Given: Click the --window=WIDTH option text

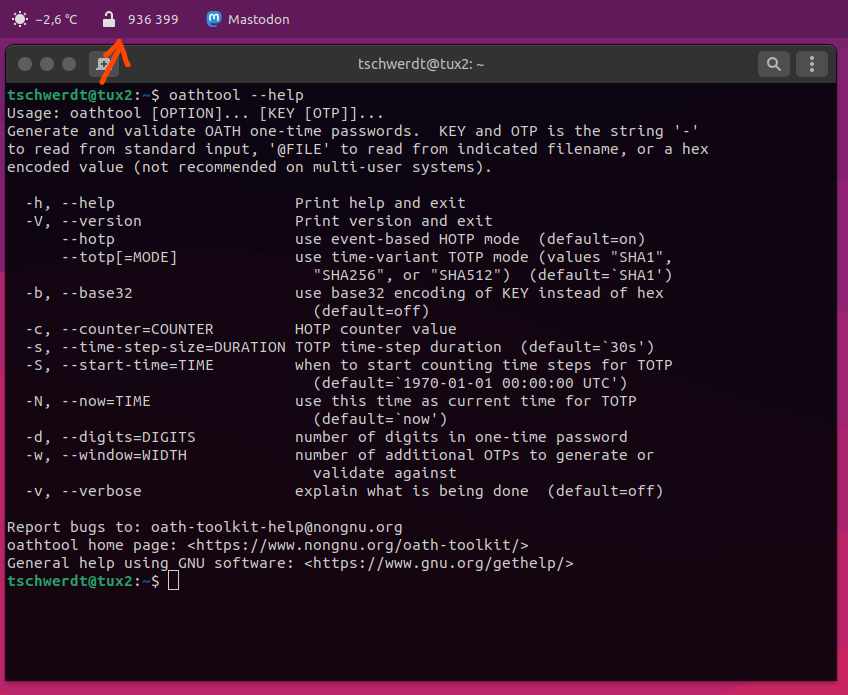Looking at the screenshot, I should (x=124, y=455).
